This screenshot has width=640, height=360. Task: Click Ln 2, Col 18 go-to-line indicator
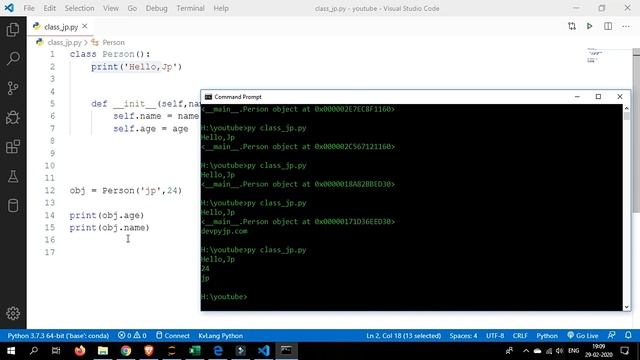coord(404,336)
